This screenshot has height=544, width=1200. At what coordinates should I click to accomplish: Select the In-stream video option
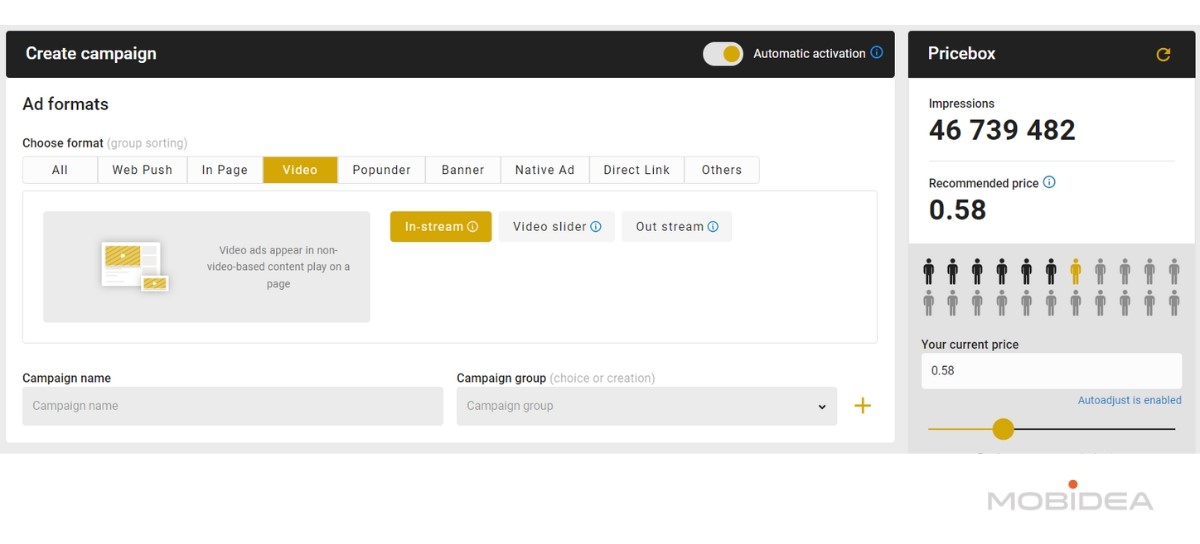pos(441,227)
